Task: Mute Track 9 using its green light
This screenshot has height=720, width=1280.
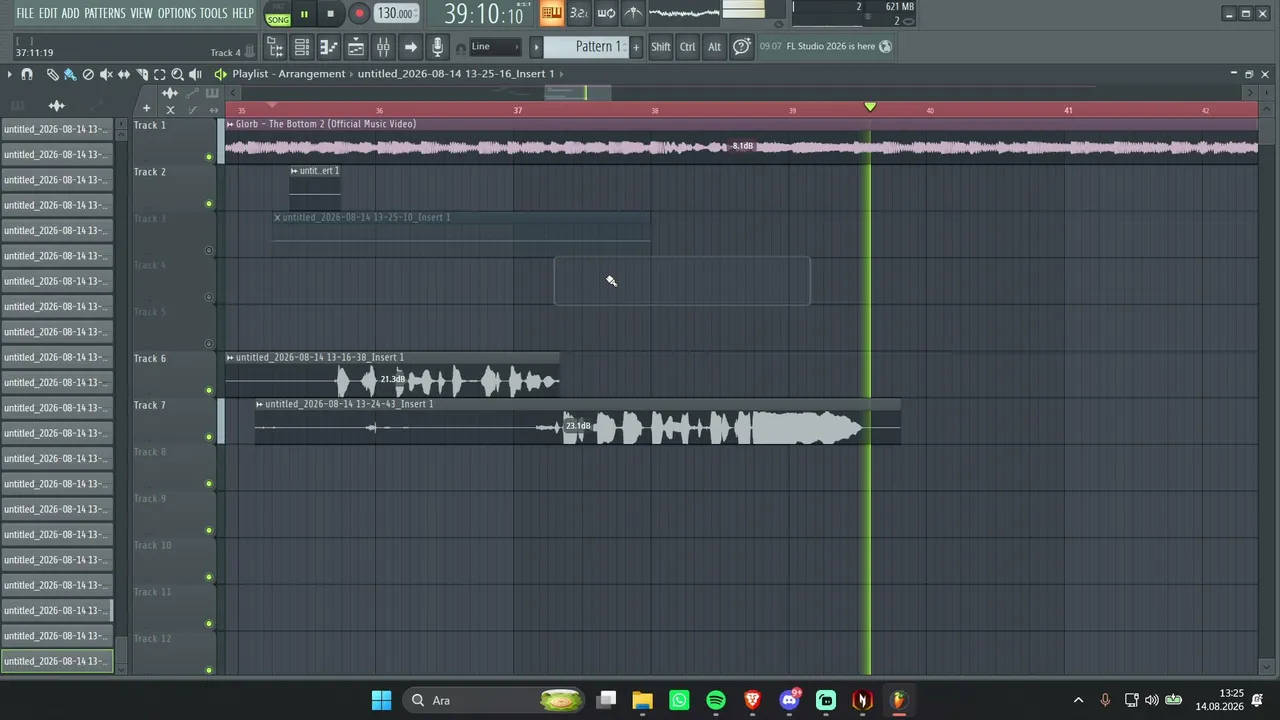Action: (x=209, y=530)
